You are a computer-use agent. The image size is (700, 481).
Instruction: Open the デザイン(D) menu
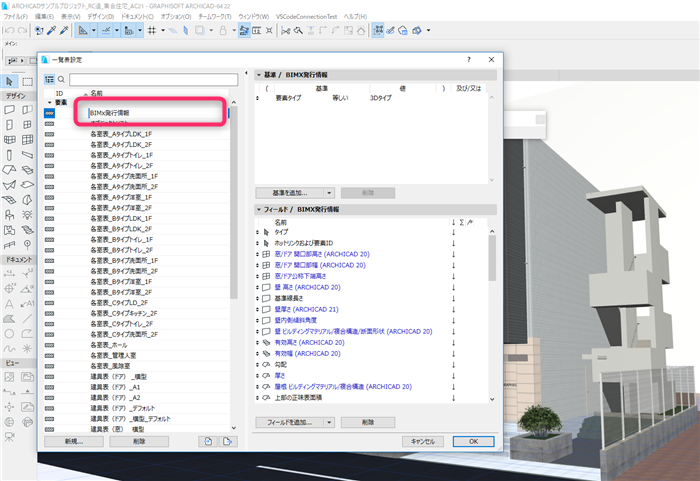tap(101, 17)
